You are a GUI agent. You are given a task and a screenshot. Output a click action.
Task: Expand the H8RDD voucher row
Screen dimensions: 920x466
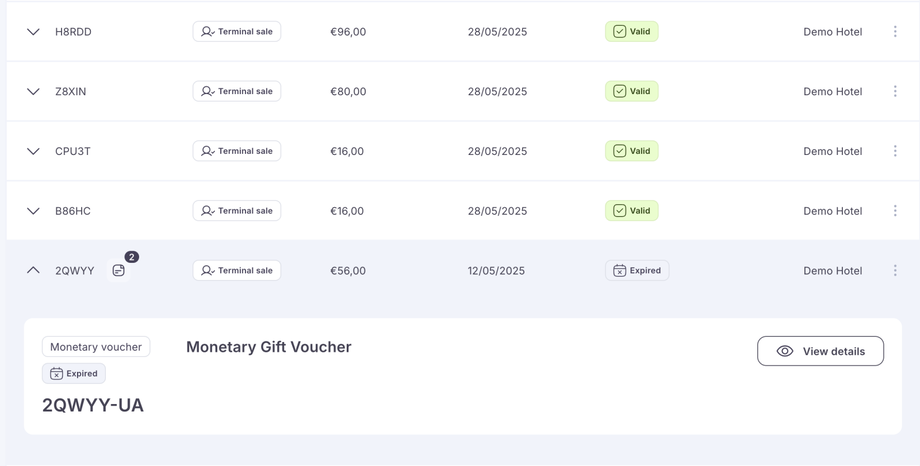click(x=33, y=32)
